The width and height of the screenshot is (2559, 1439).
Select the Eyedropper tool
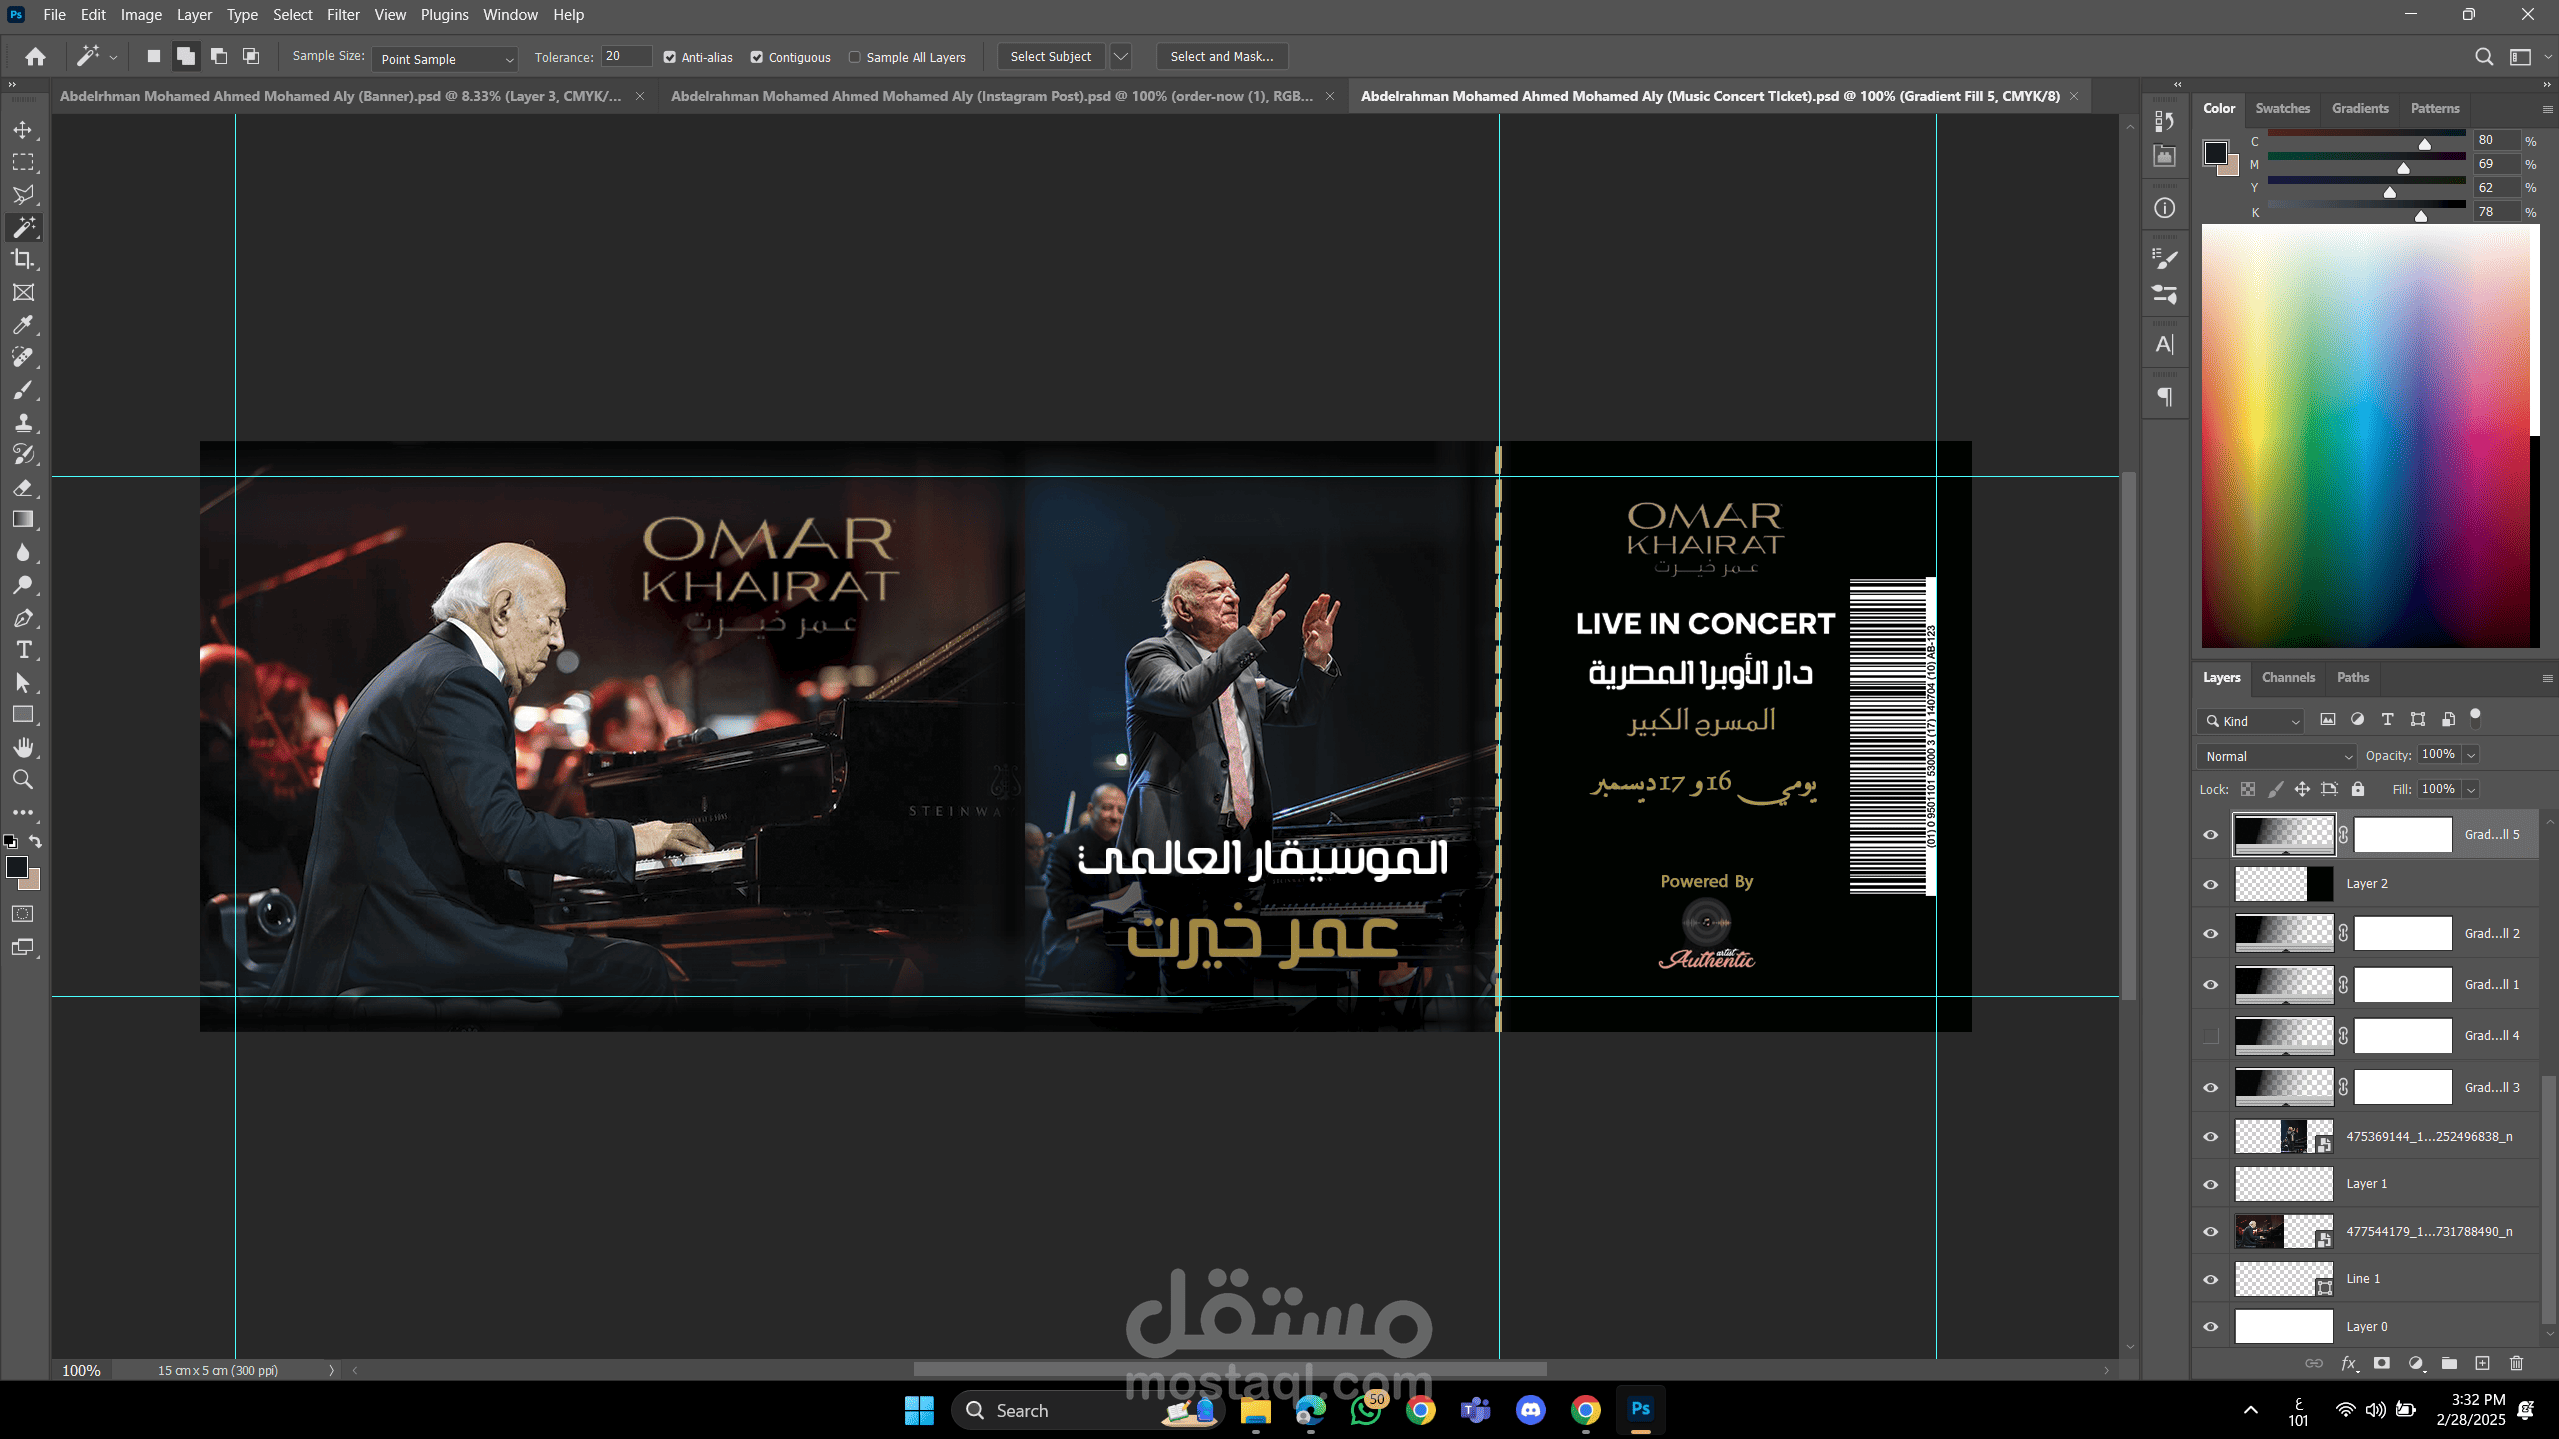tap(23, 325)
